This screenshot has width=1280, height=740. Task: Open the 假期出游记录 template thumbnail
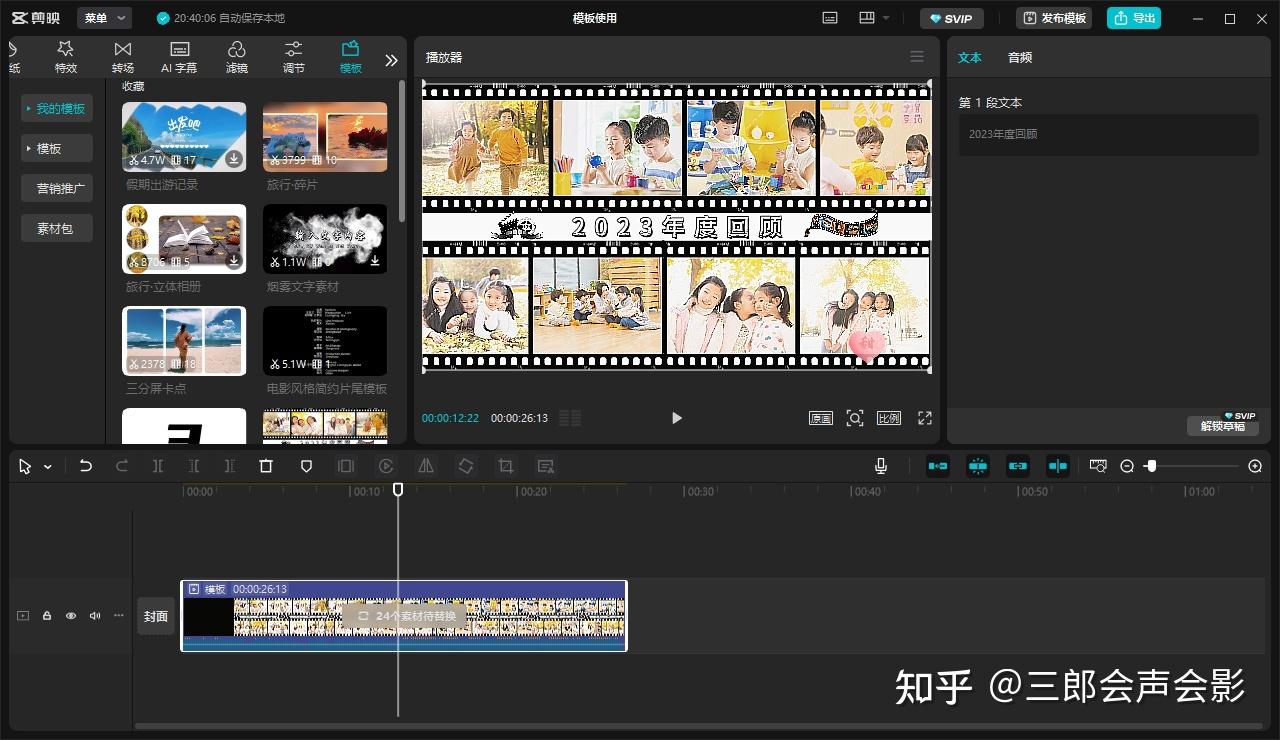point(184,136)
